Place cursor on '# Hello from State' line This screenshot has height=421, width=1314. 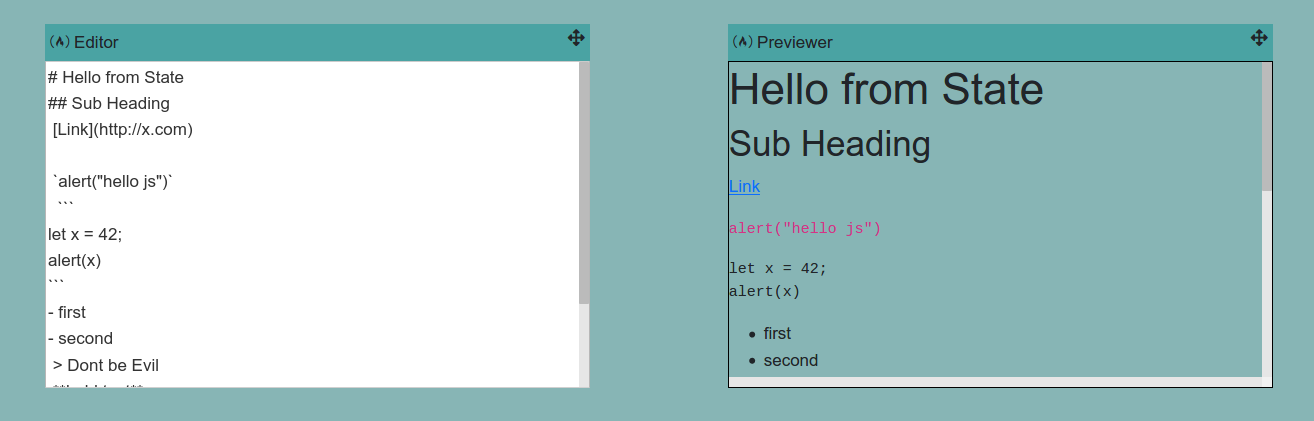pyautogui.click(x=116, y=77)
